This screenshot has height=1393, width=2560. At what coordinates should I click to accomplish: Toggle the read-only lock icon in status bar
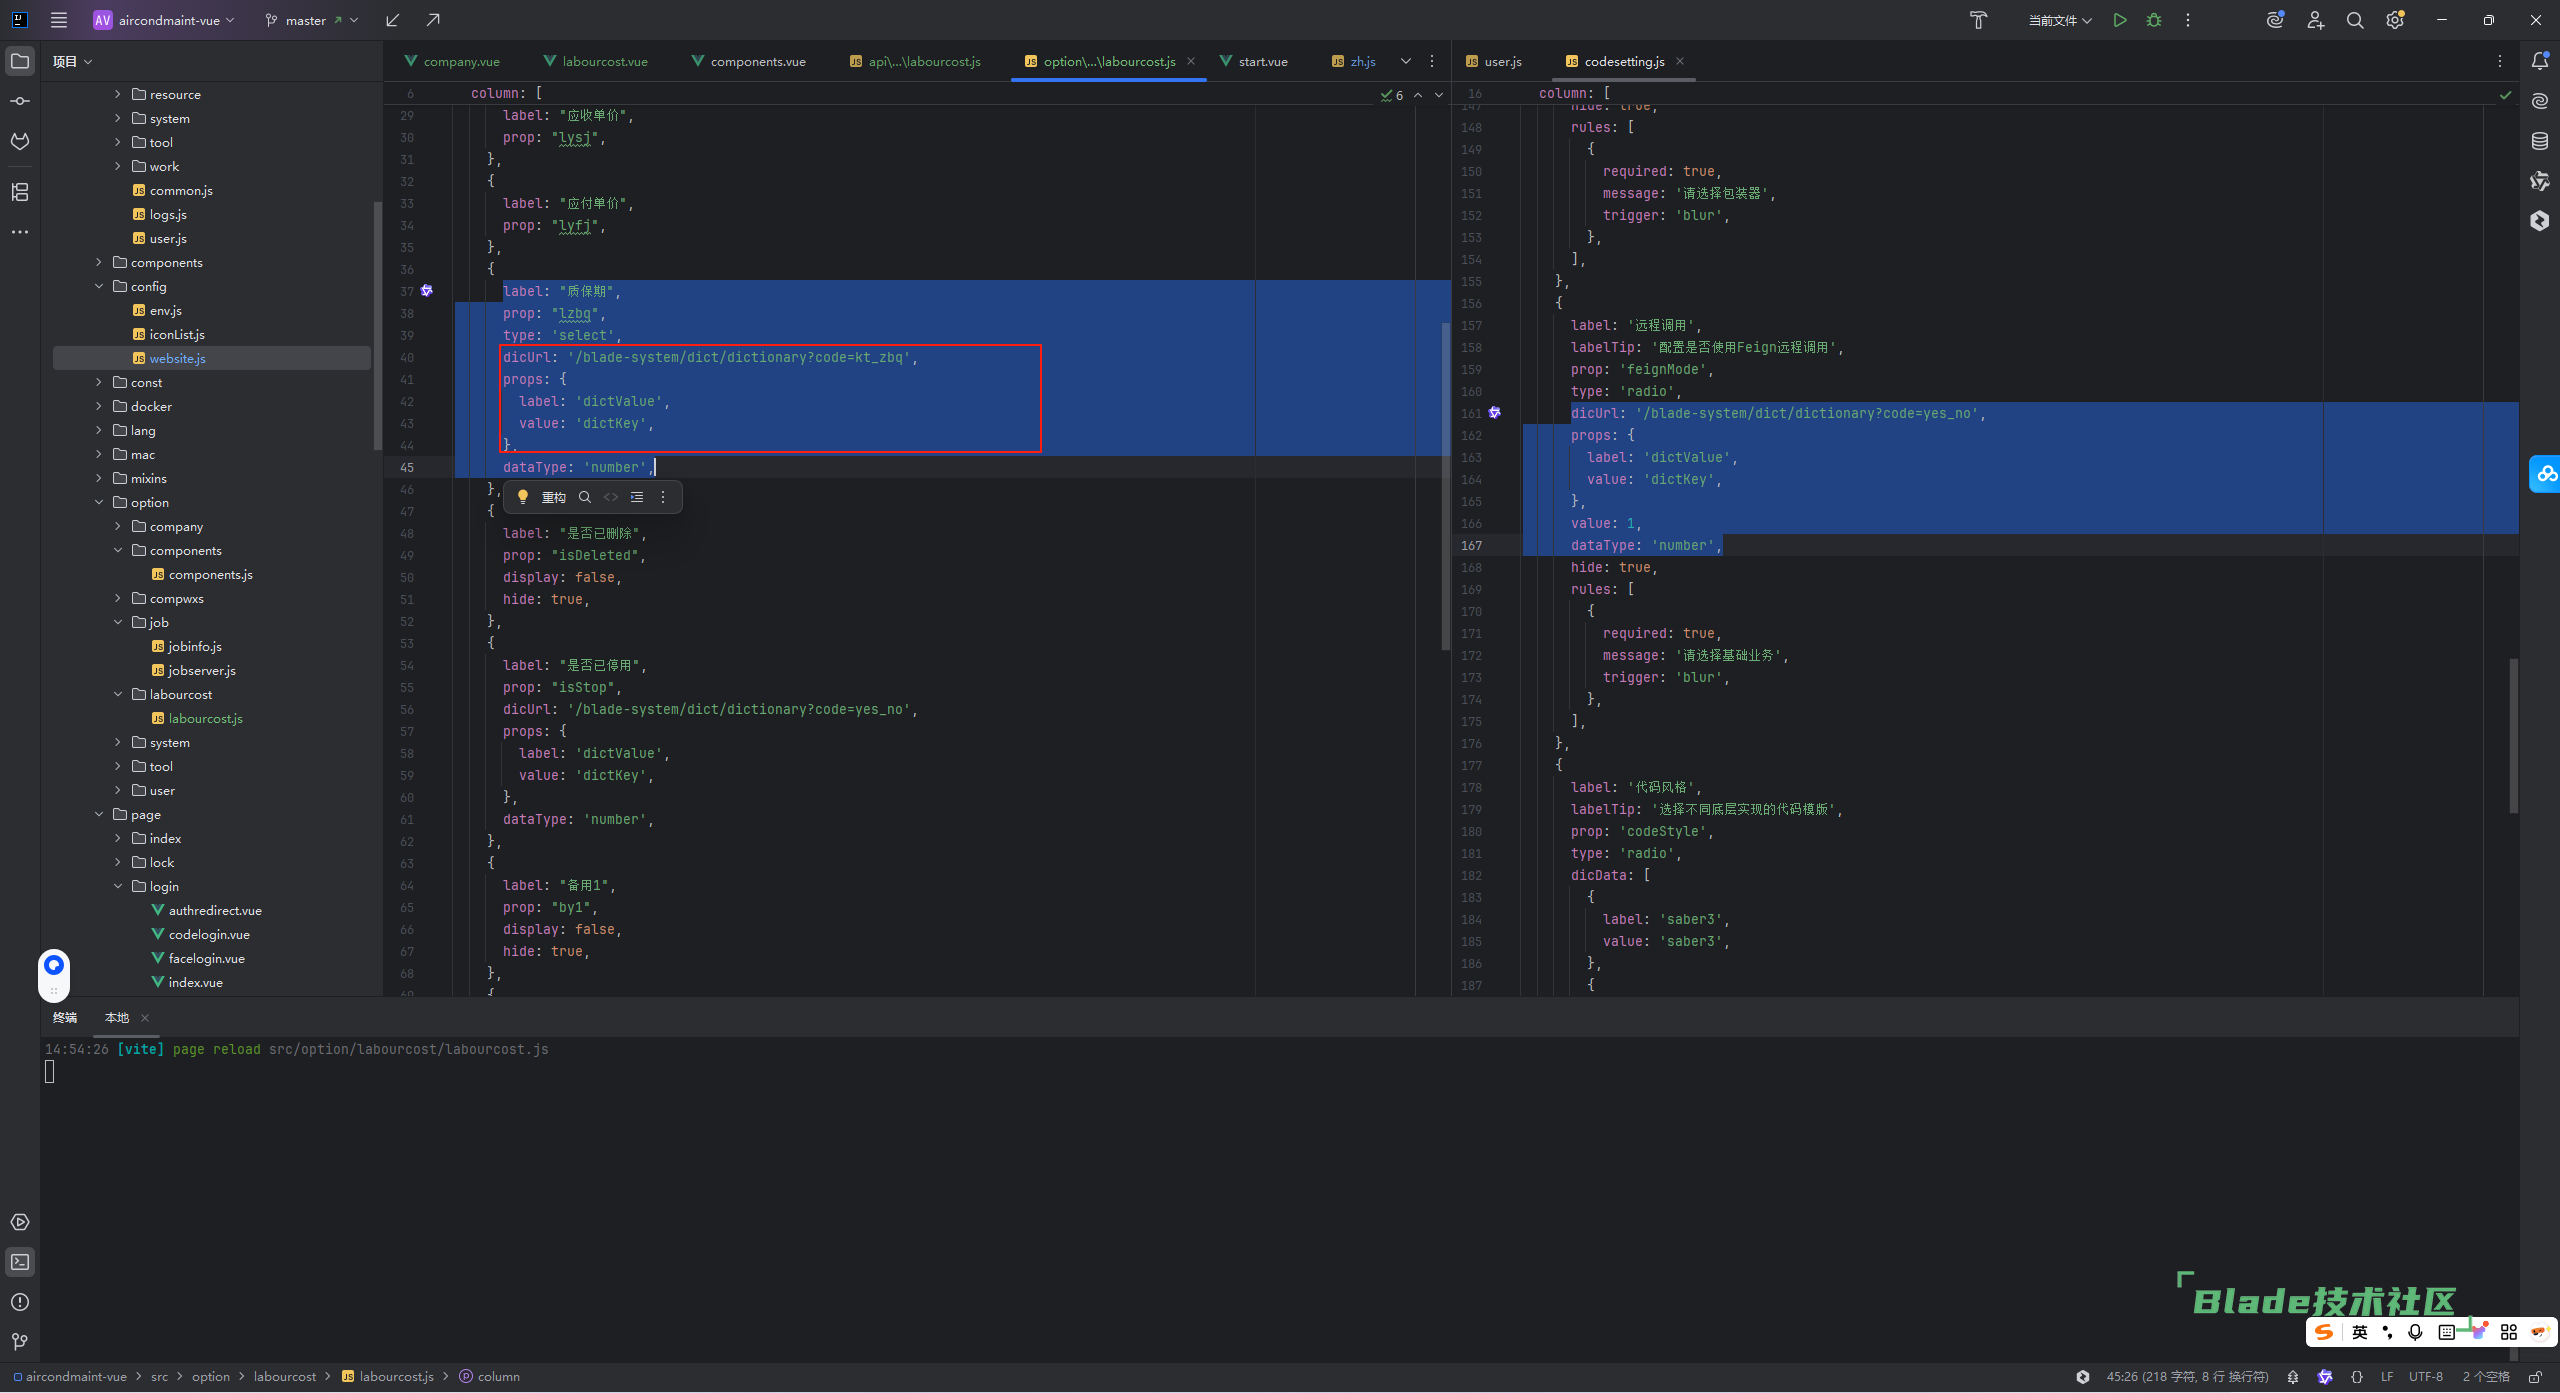pos(2535,1377)
